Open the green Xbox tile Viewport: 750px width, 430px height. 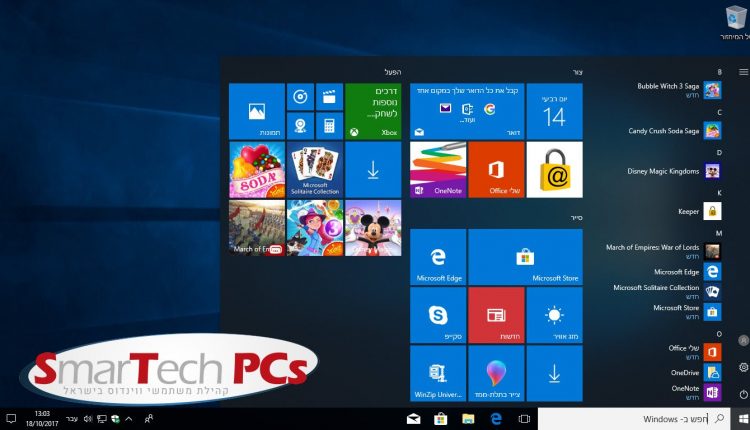[373, 111]
